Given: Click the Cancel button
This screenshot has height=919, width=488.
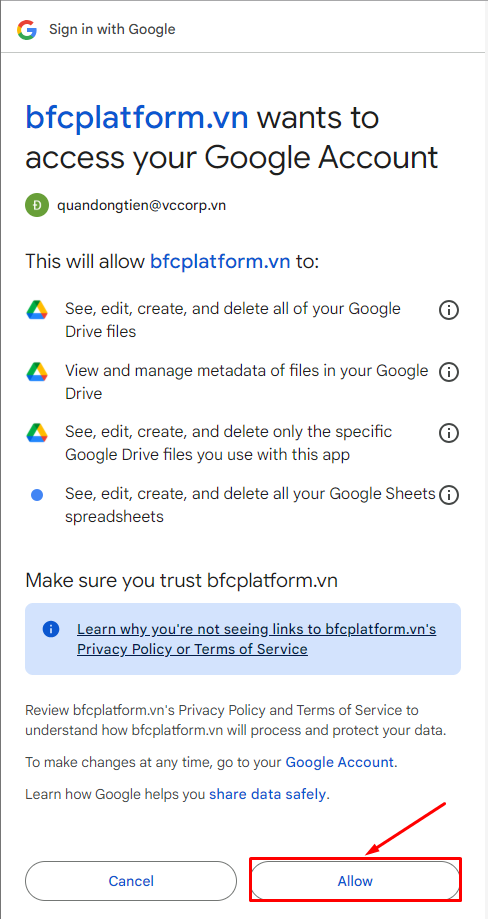Looking at the screenshot, I should pos(131,880).
